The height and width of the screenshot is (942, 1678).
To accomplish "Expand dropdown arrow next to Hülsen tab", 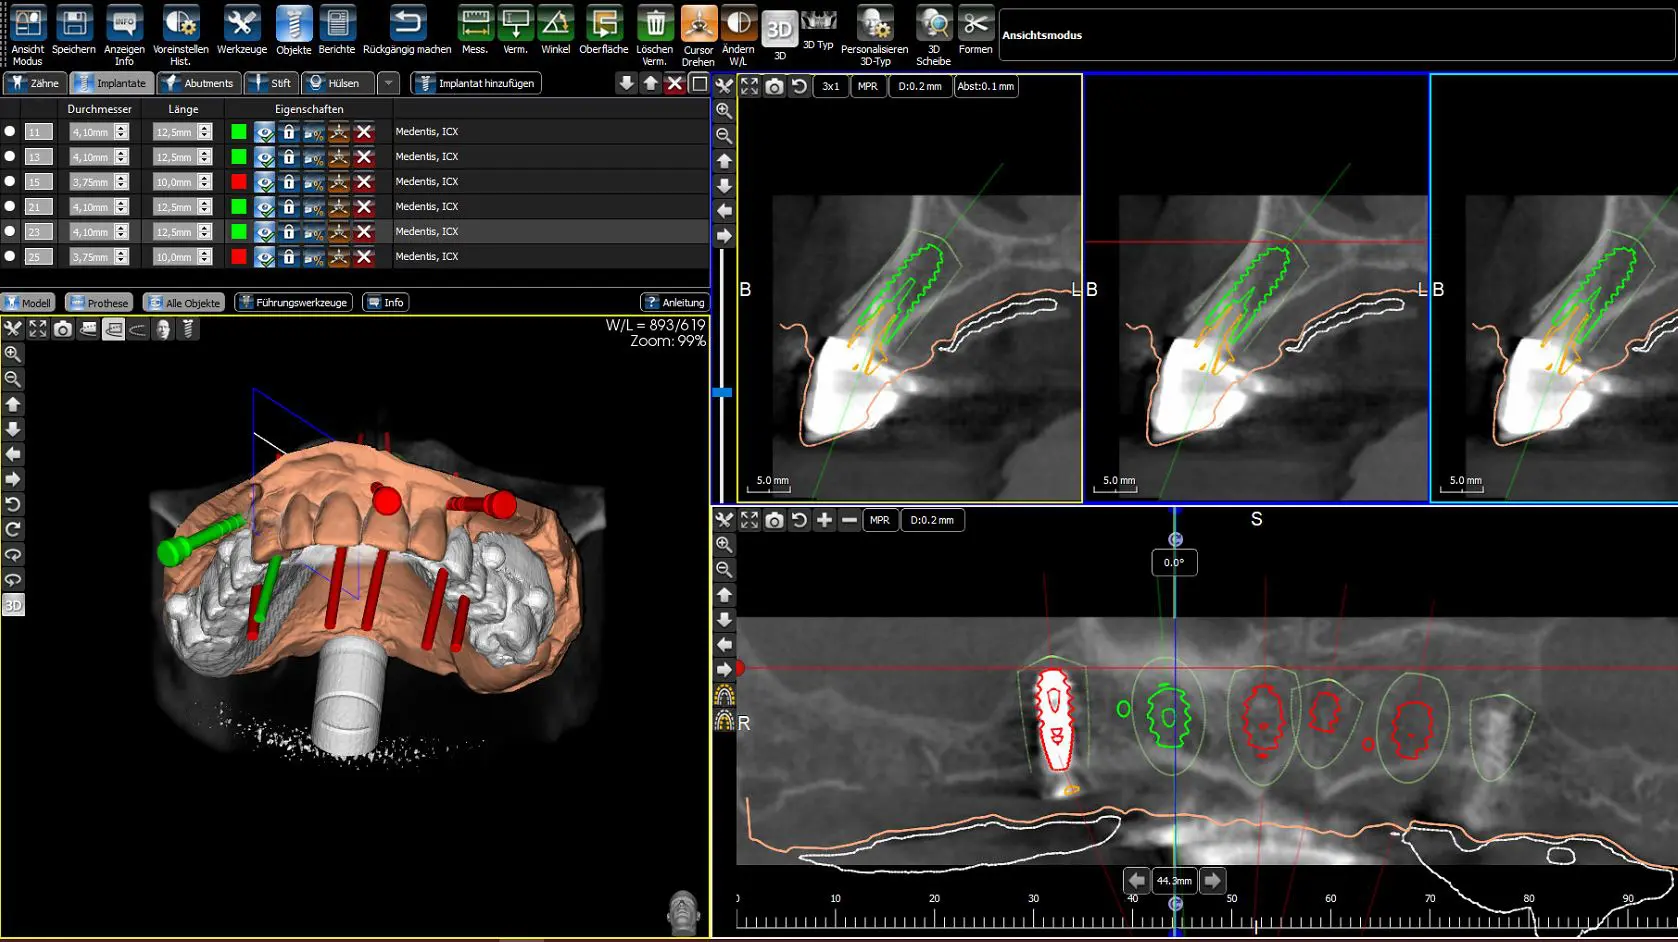I will (x=389, y=83).
